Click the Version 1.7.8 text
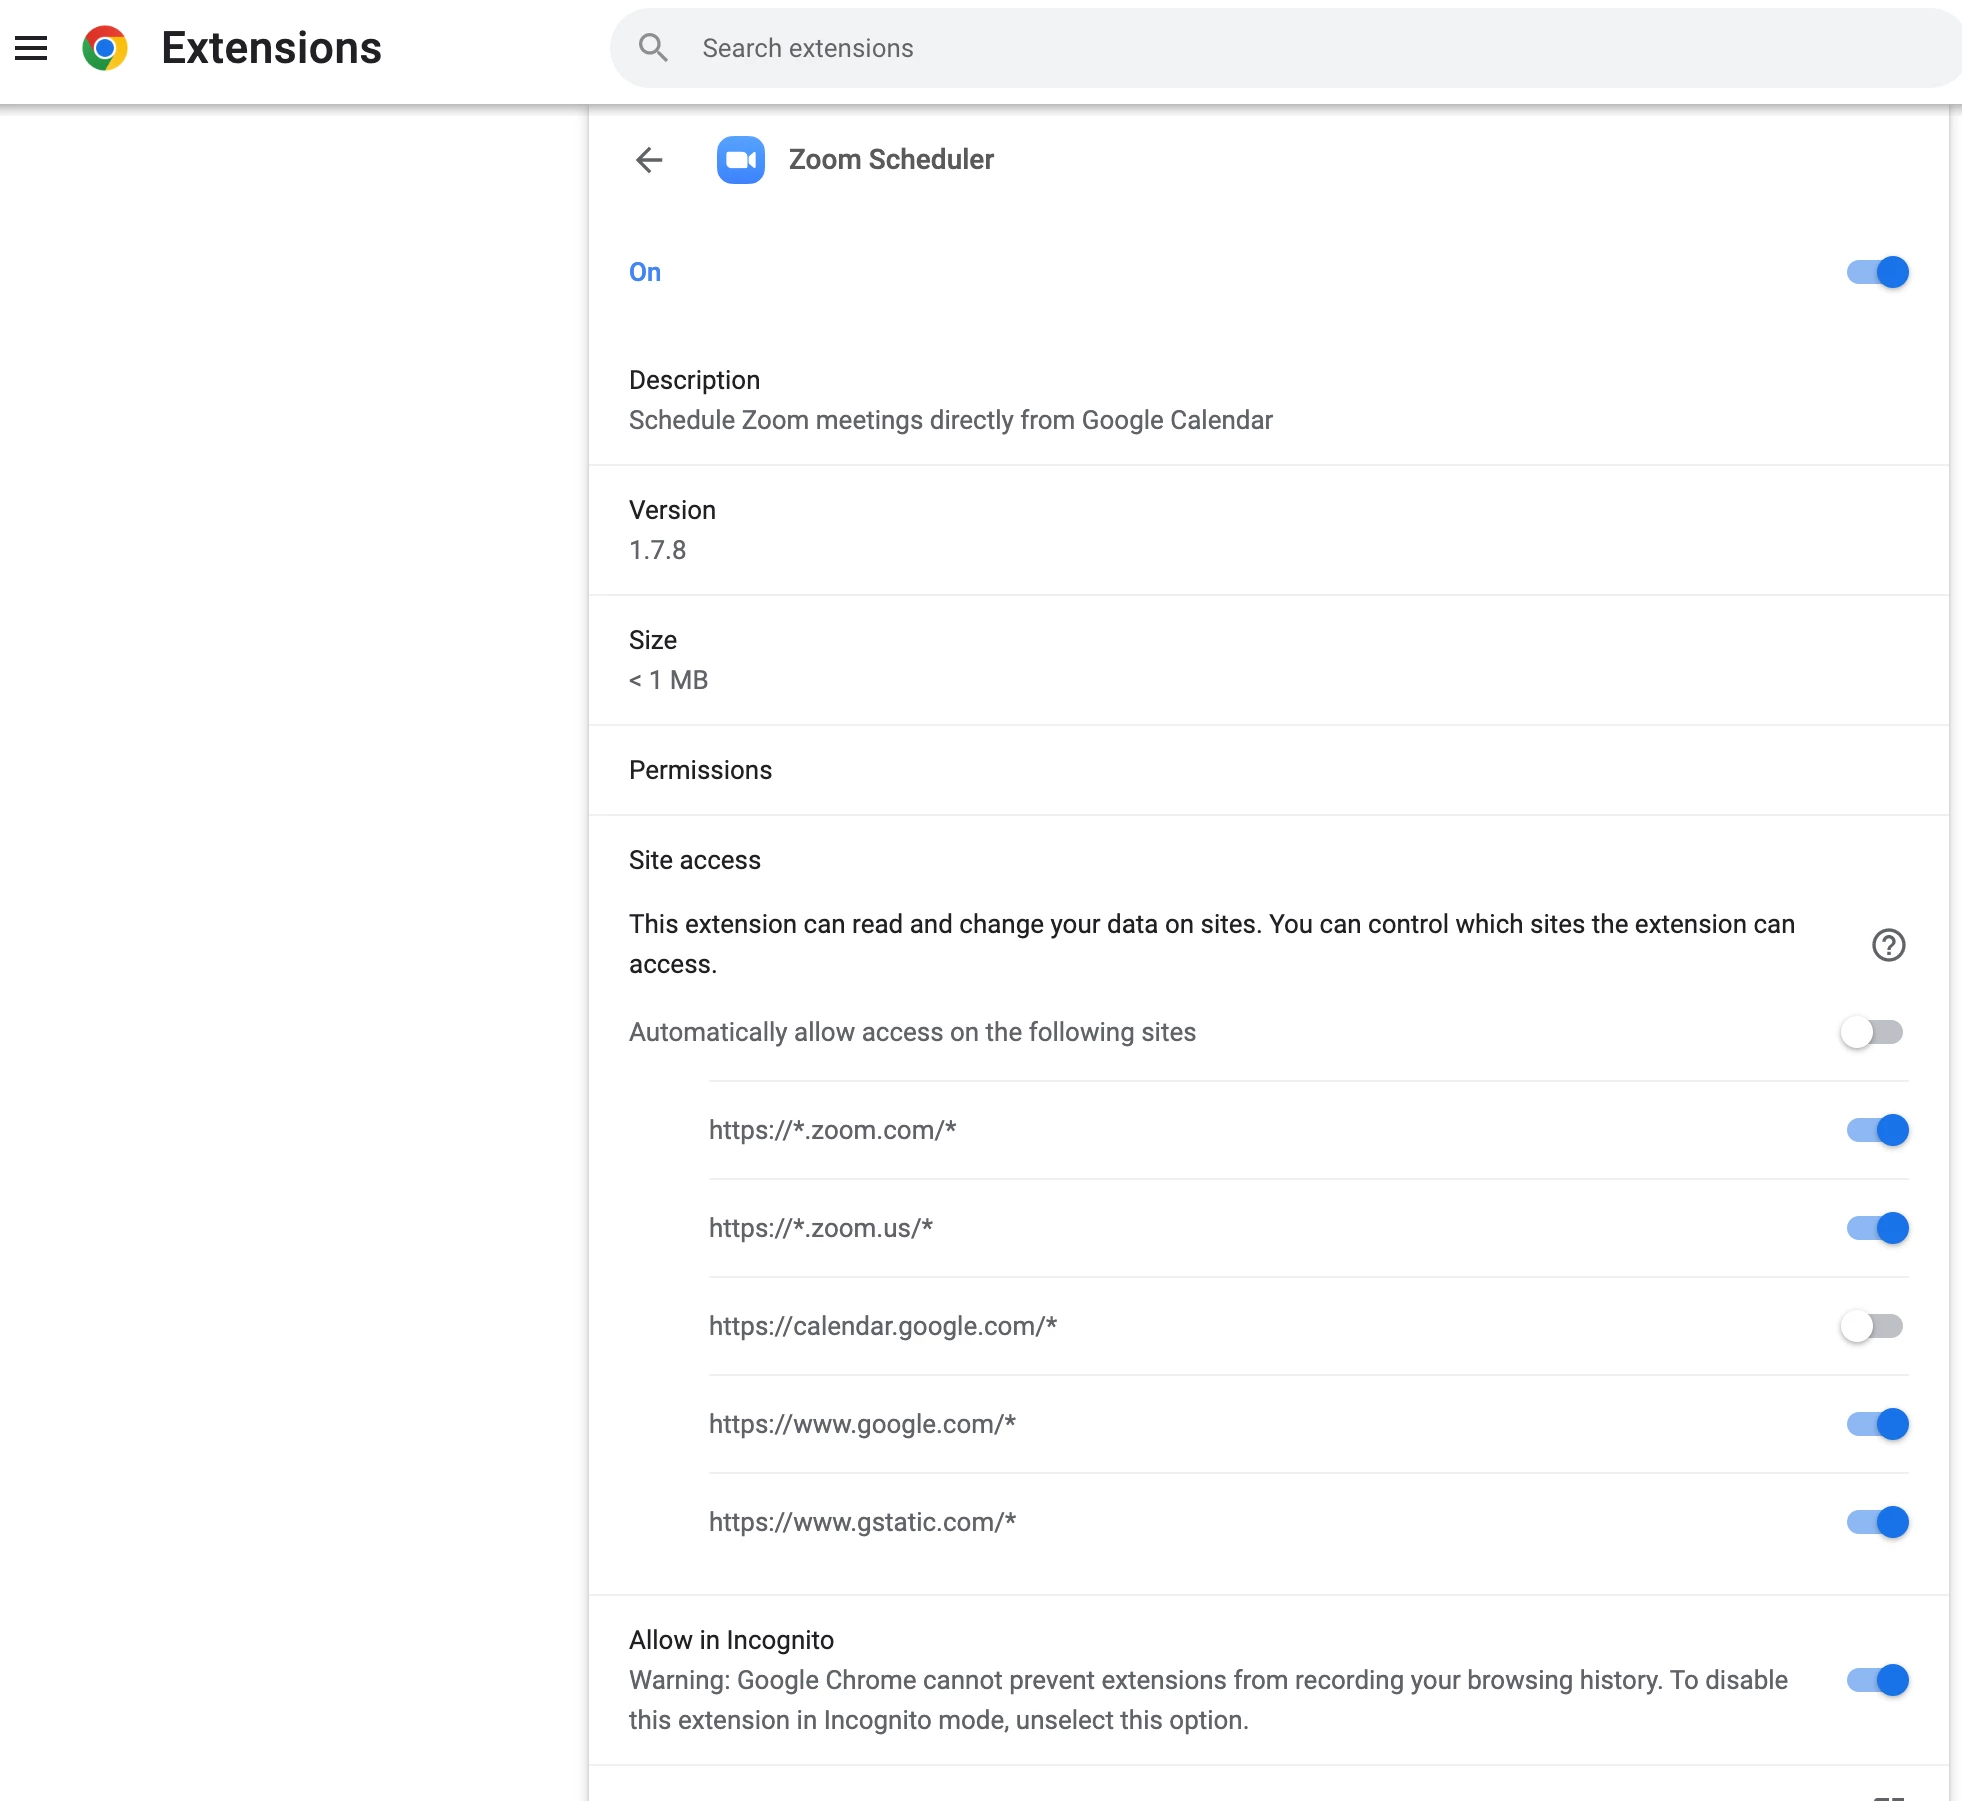Image resolution: width=1962 pixels, height=1801 pixels. coord(657,550)
